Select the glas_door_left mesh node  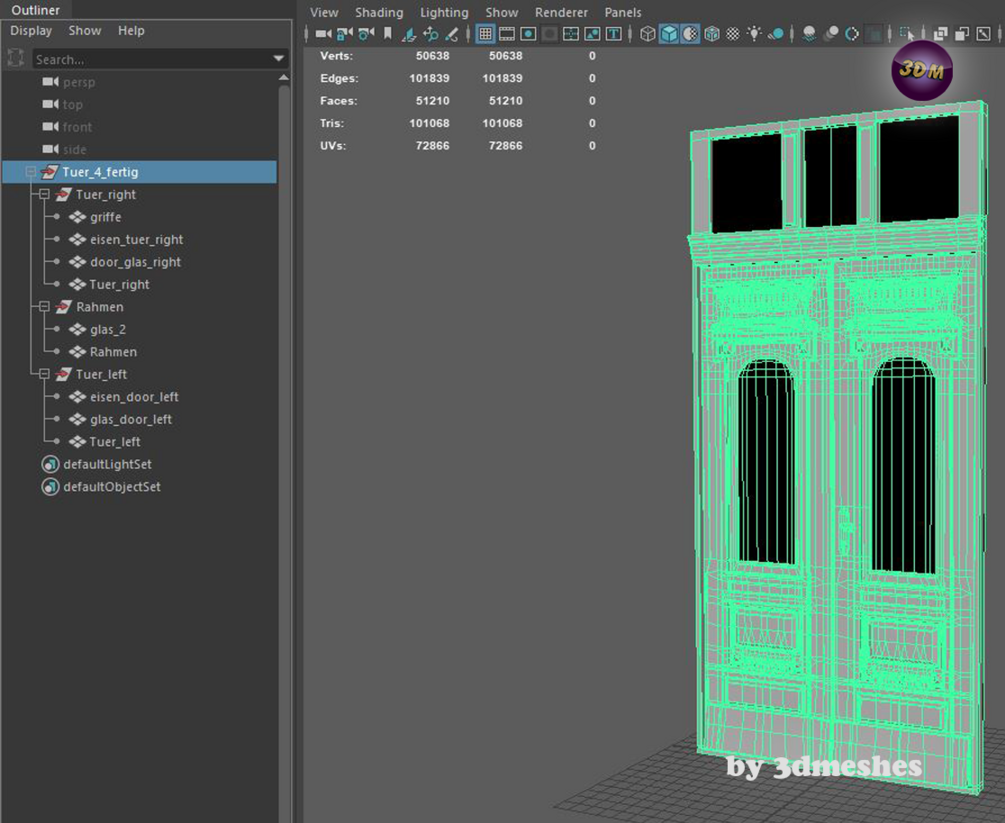tap(130, 419)
